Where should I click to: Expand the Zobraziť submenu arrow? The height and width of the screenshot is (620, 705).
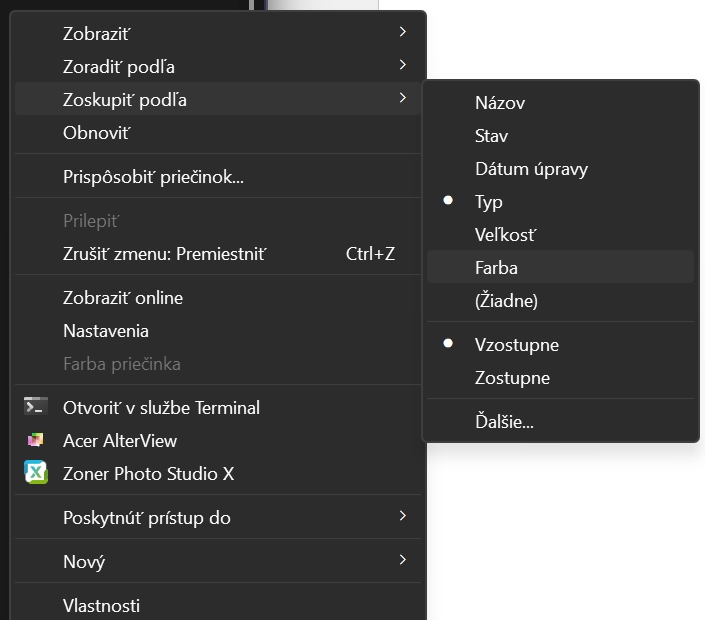402,32
